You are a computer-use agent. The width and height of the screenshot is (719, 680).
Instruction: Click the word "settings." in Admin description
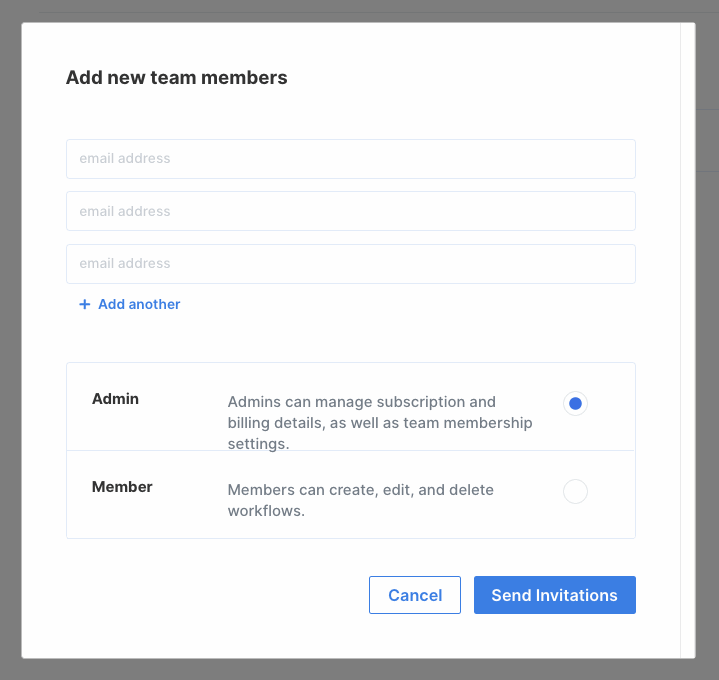tap(258, 444)
